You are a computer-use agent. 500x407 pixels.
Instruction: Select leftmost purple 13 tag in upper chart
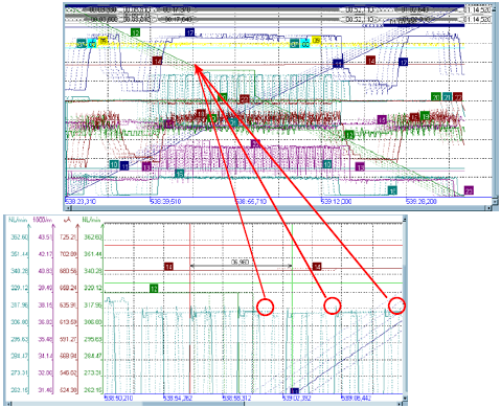(146, 166)
